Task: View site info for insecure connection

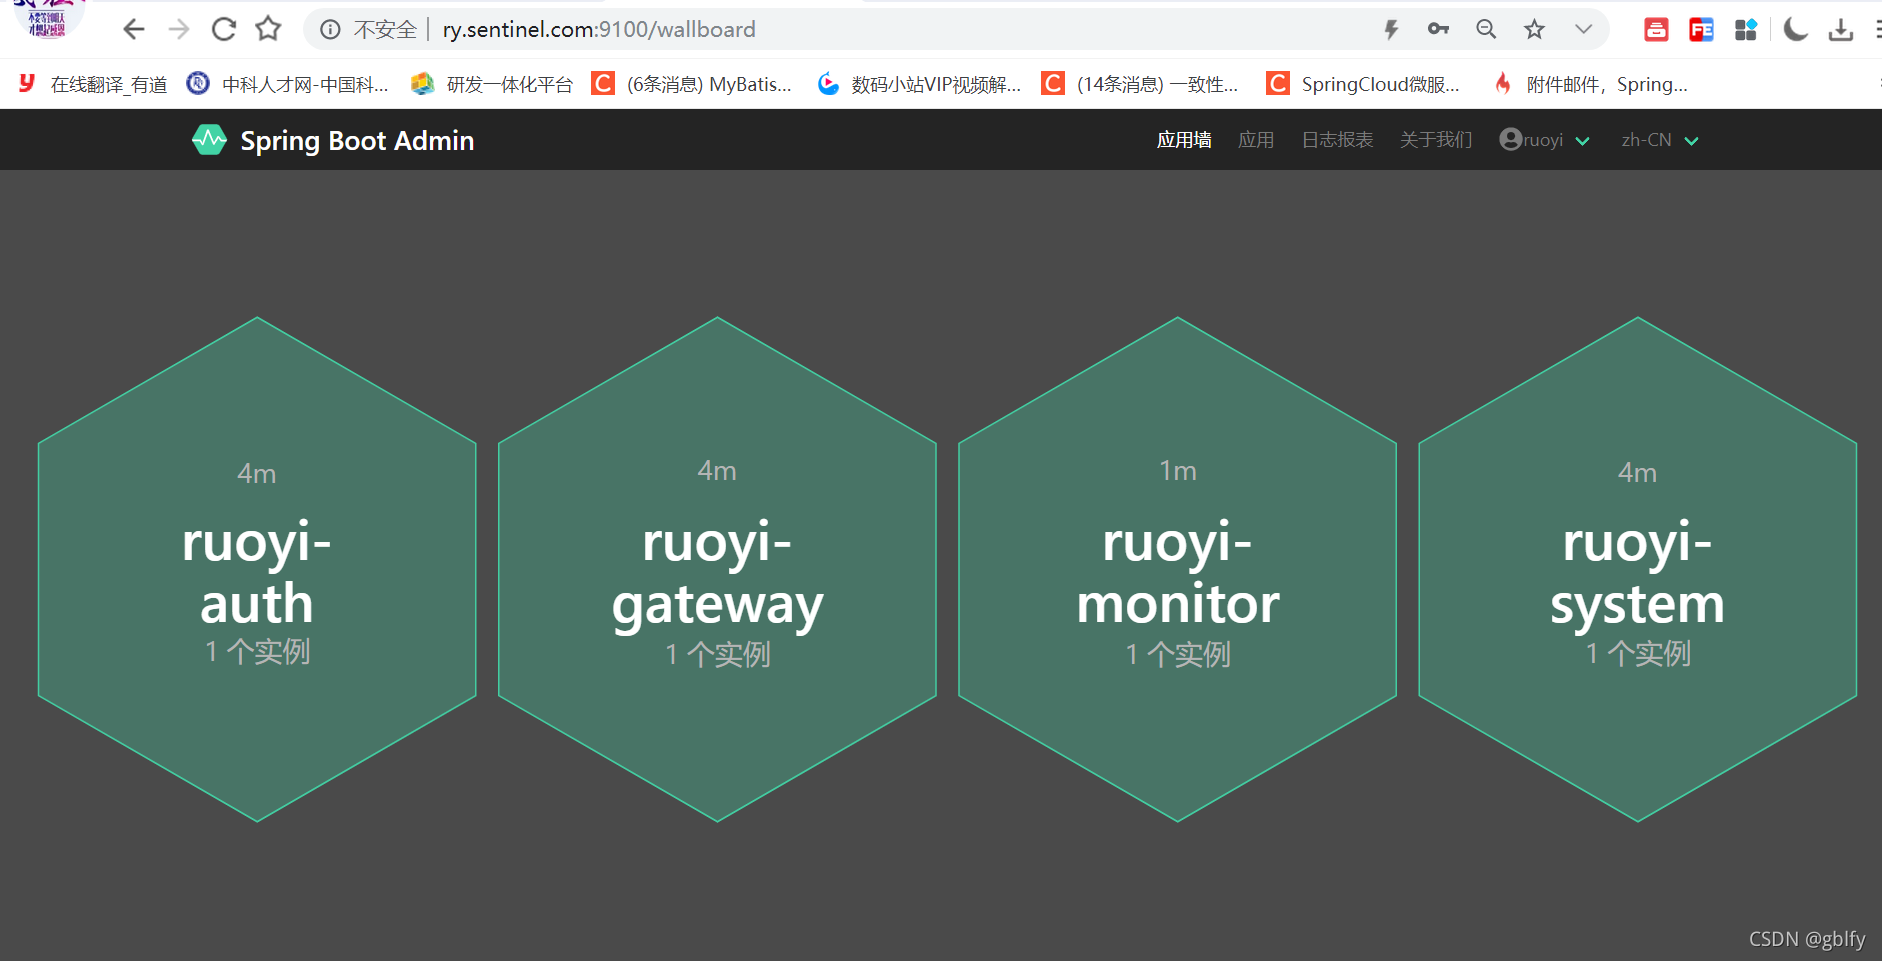Action: tap(330, 30)
